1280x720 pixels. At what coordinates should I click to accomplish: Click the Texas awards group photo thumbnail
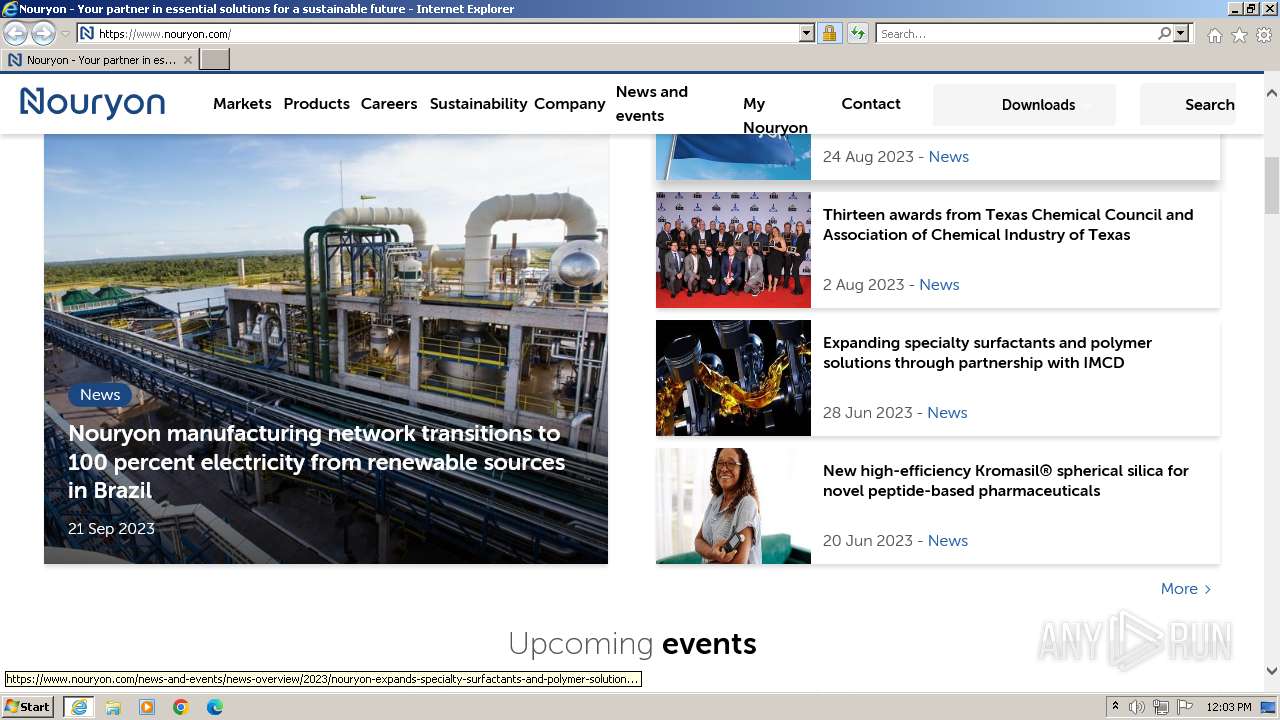coord(733,250)
